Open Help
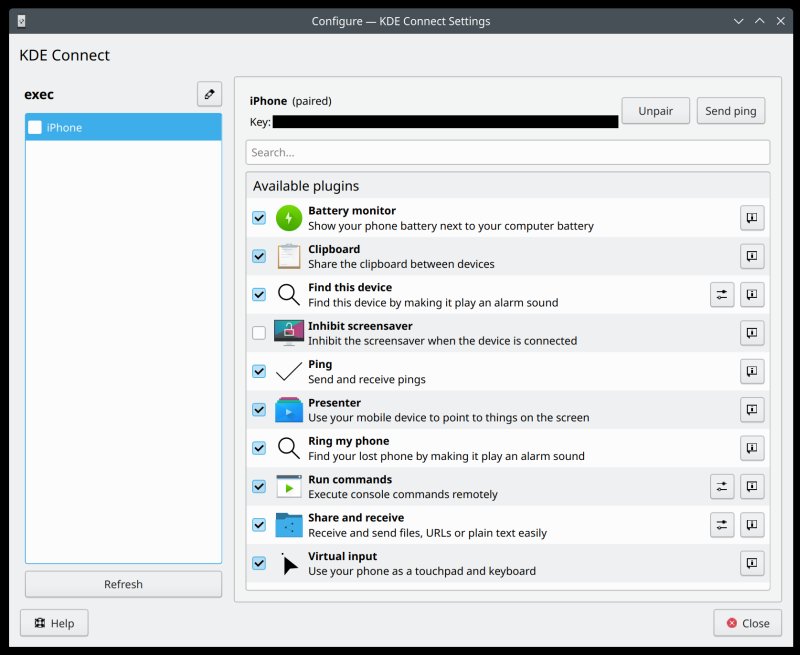 (x=54, y=623)
